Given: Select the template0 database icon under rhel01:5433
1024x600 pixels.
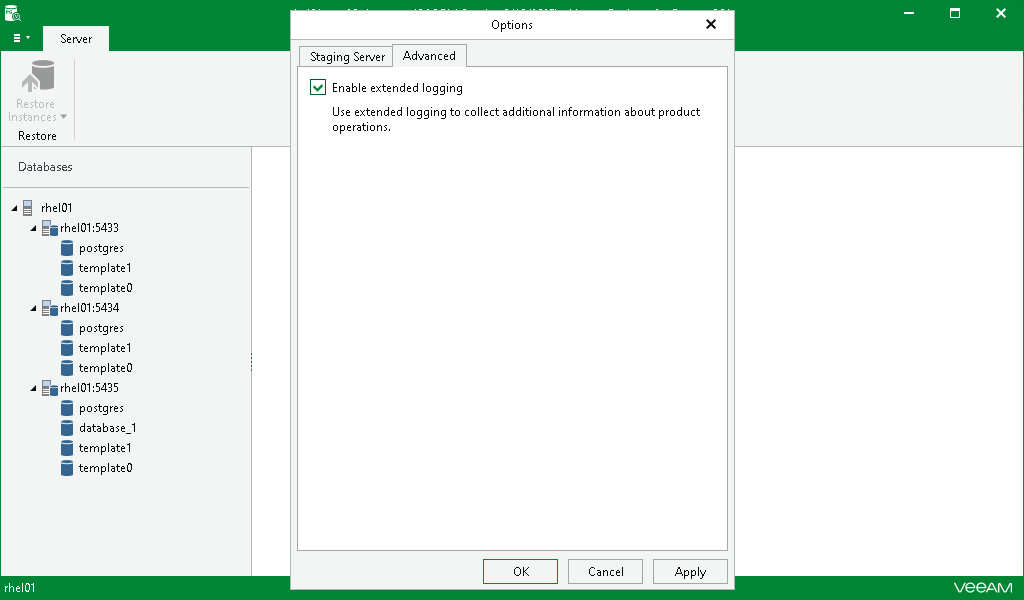Looking at the screenshot, I should (68, 287).
